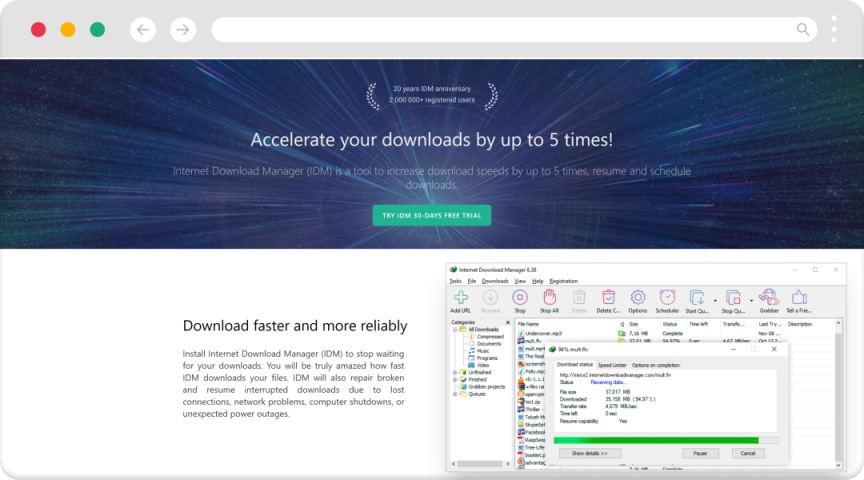
Task: Switch to the Speed Limiter tab
Action: coord(612,365)
